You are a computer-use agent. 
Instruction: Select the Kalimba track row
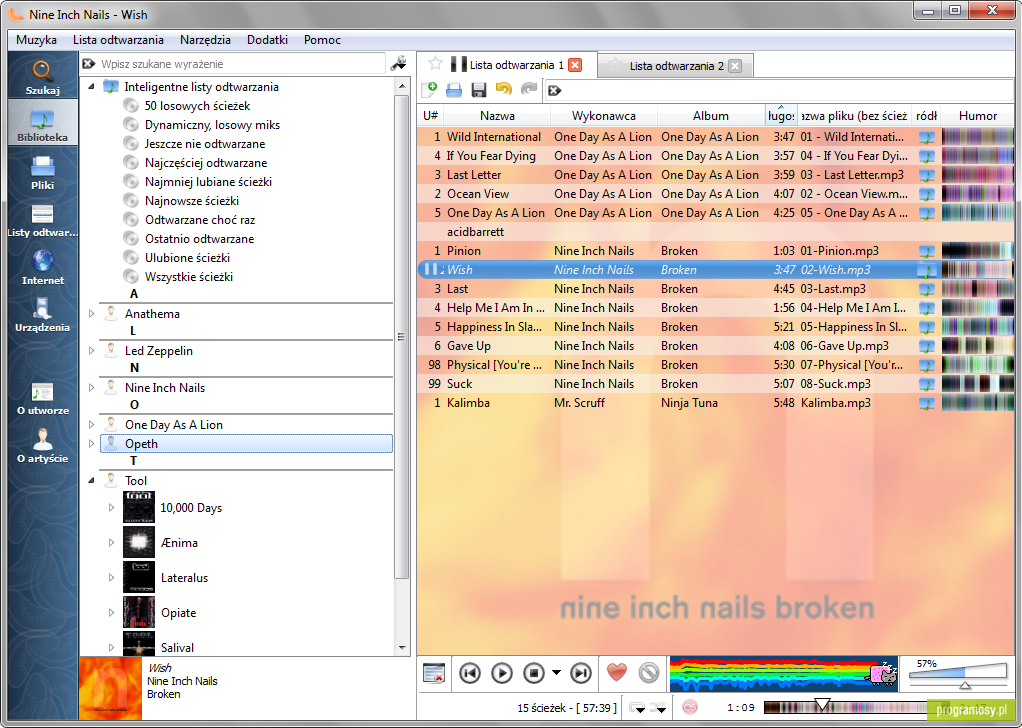click(x=716, y=403)
